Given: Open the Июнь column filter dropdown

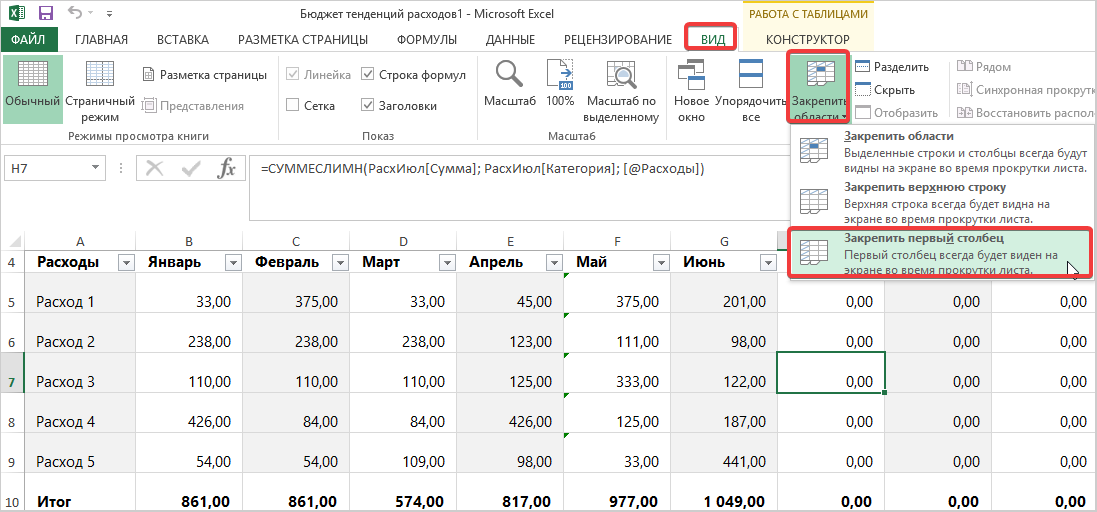Looking at the screenshot, I should [x=768, y=263].
